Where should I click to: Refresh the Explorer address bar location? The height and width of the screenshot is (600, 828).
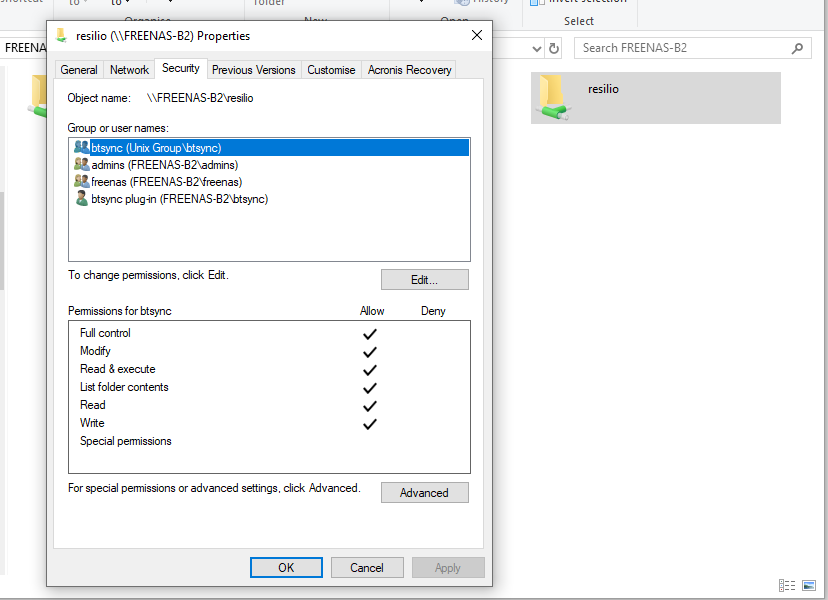[553, 48]
